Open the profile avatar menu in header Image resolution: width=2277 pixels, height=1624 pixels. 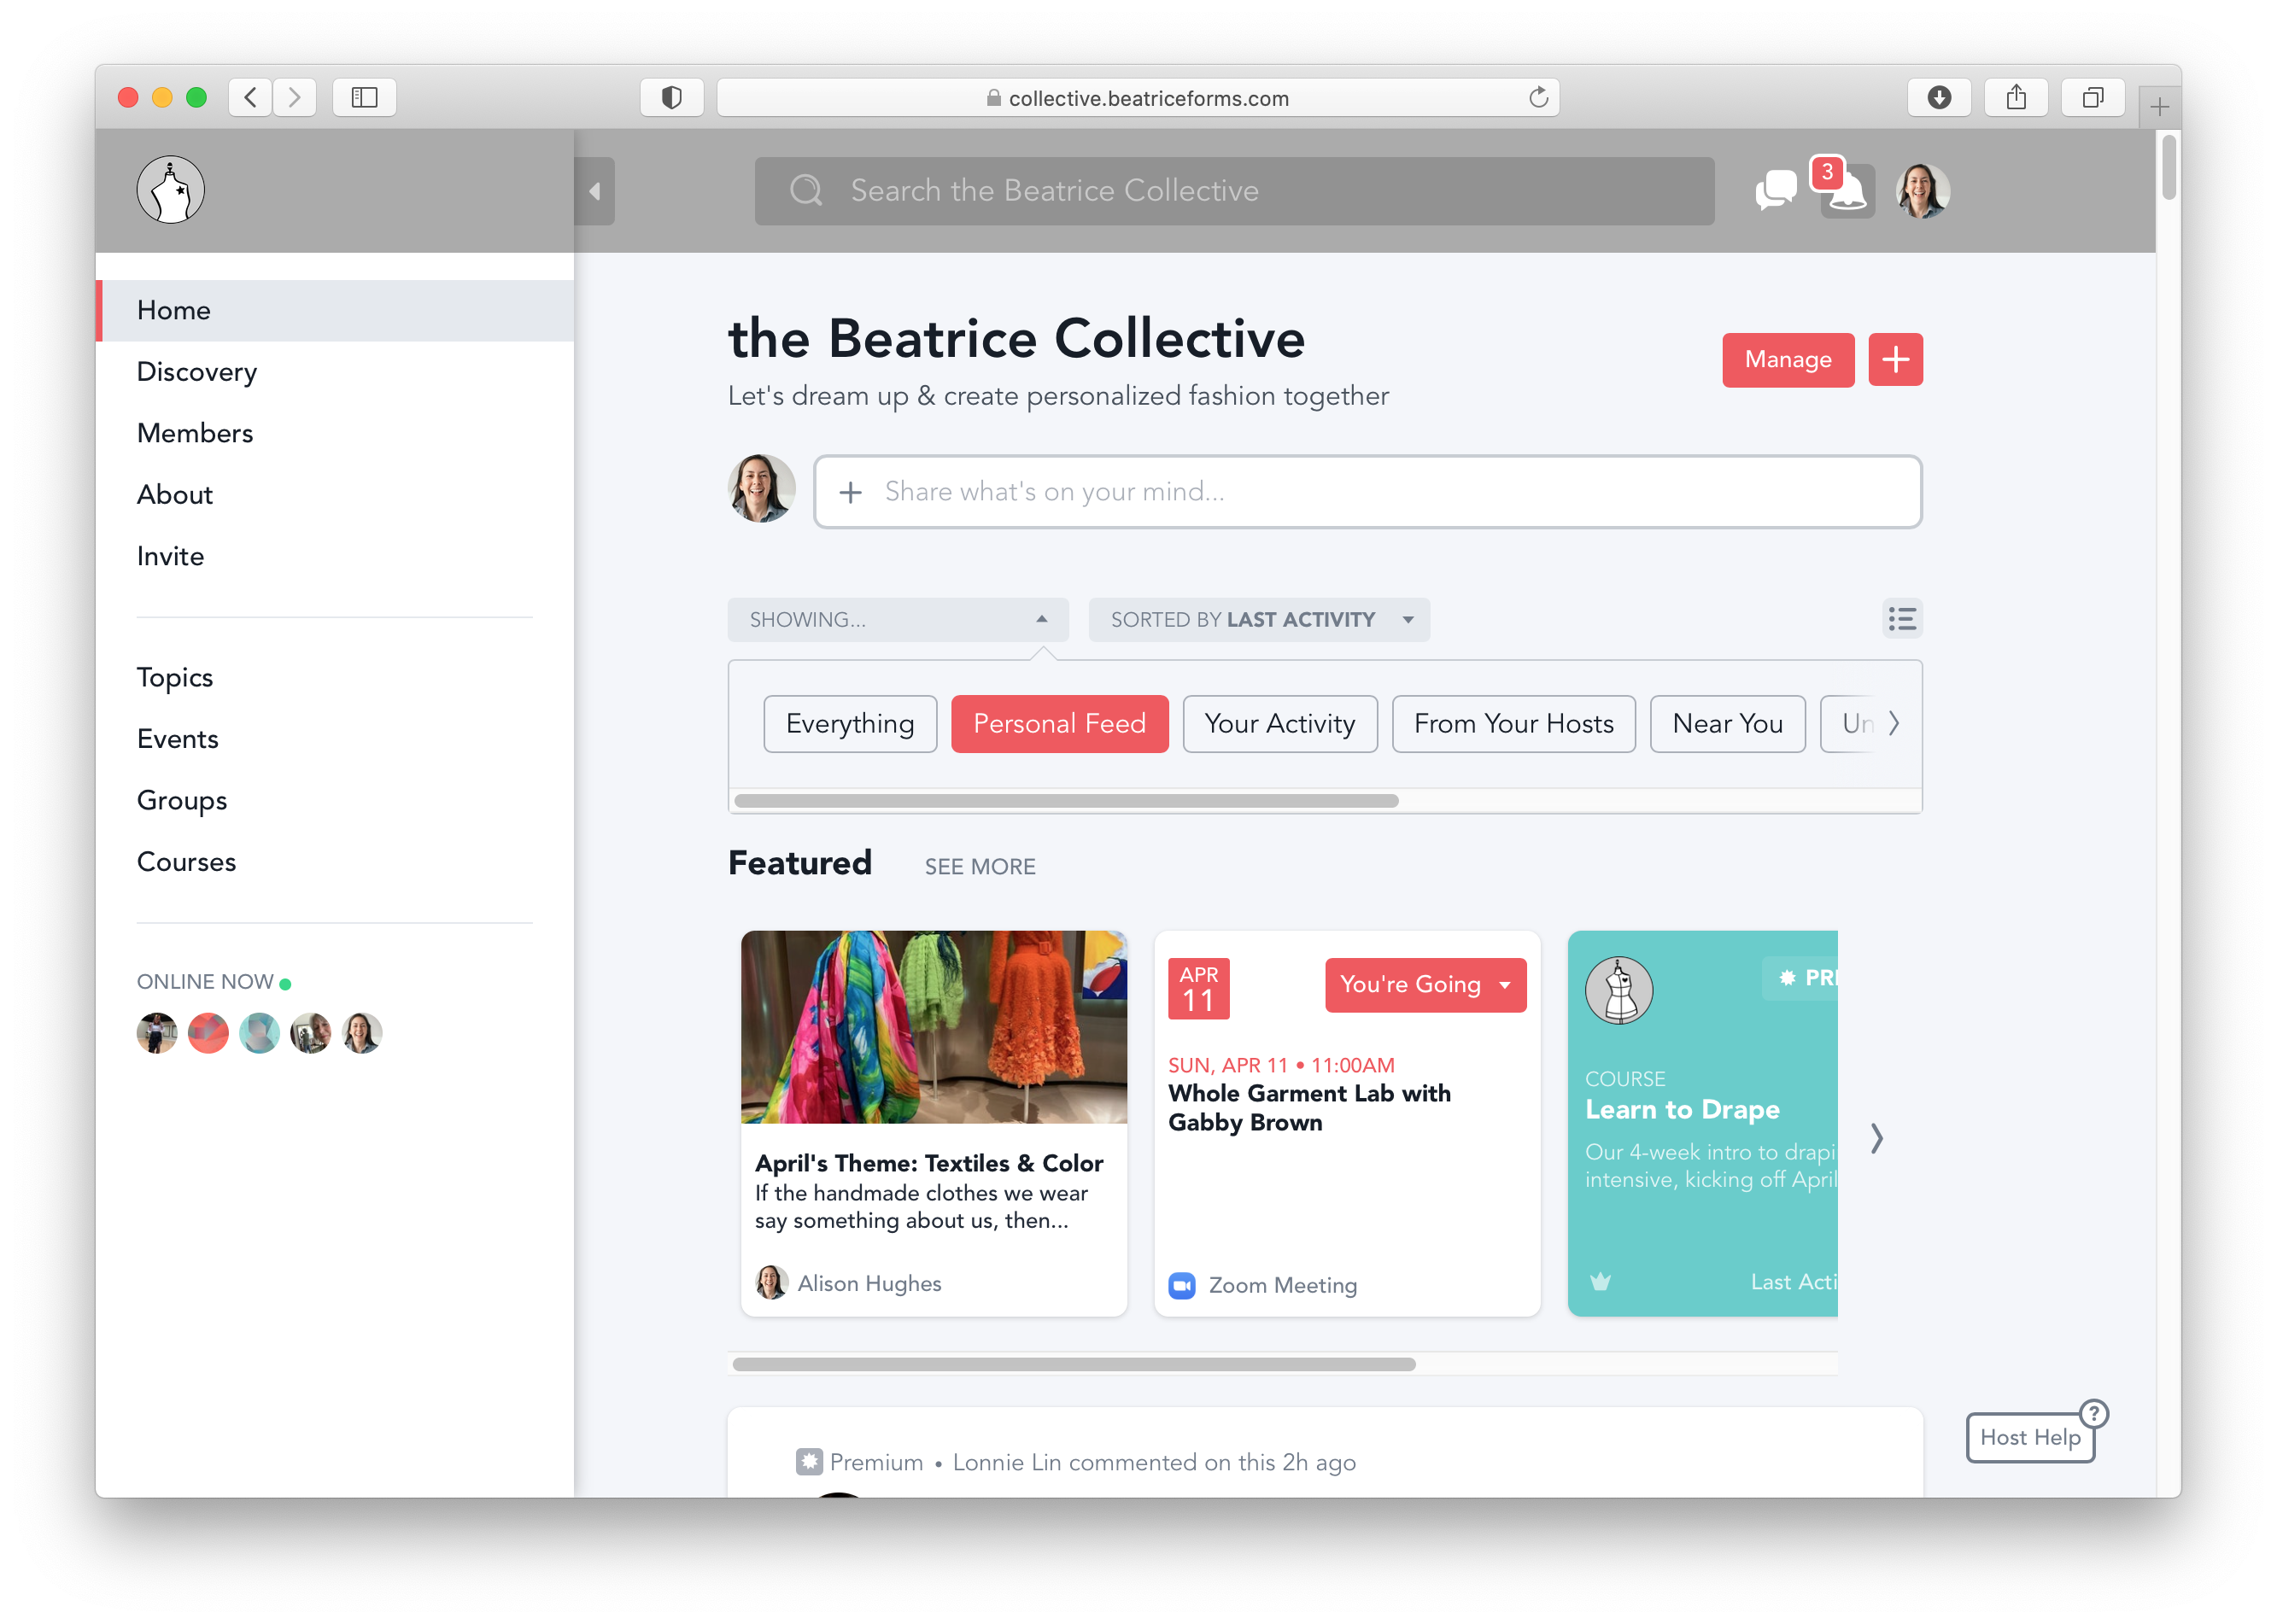[1922, 190]
